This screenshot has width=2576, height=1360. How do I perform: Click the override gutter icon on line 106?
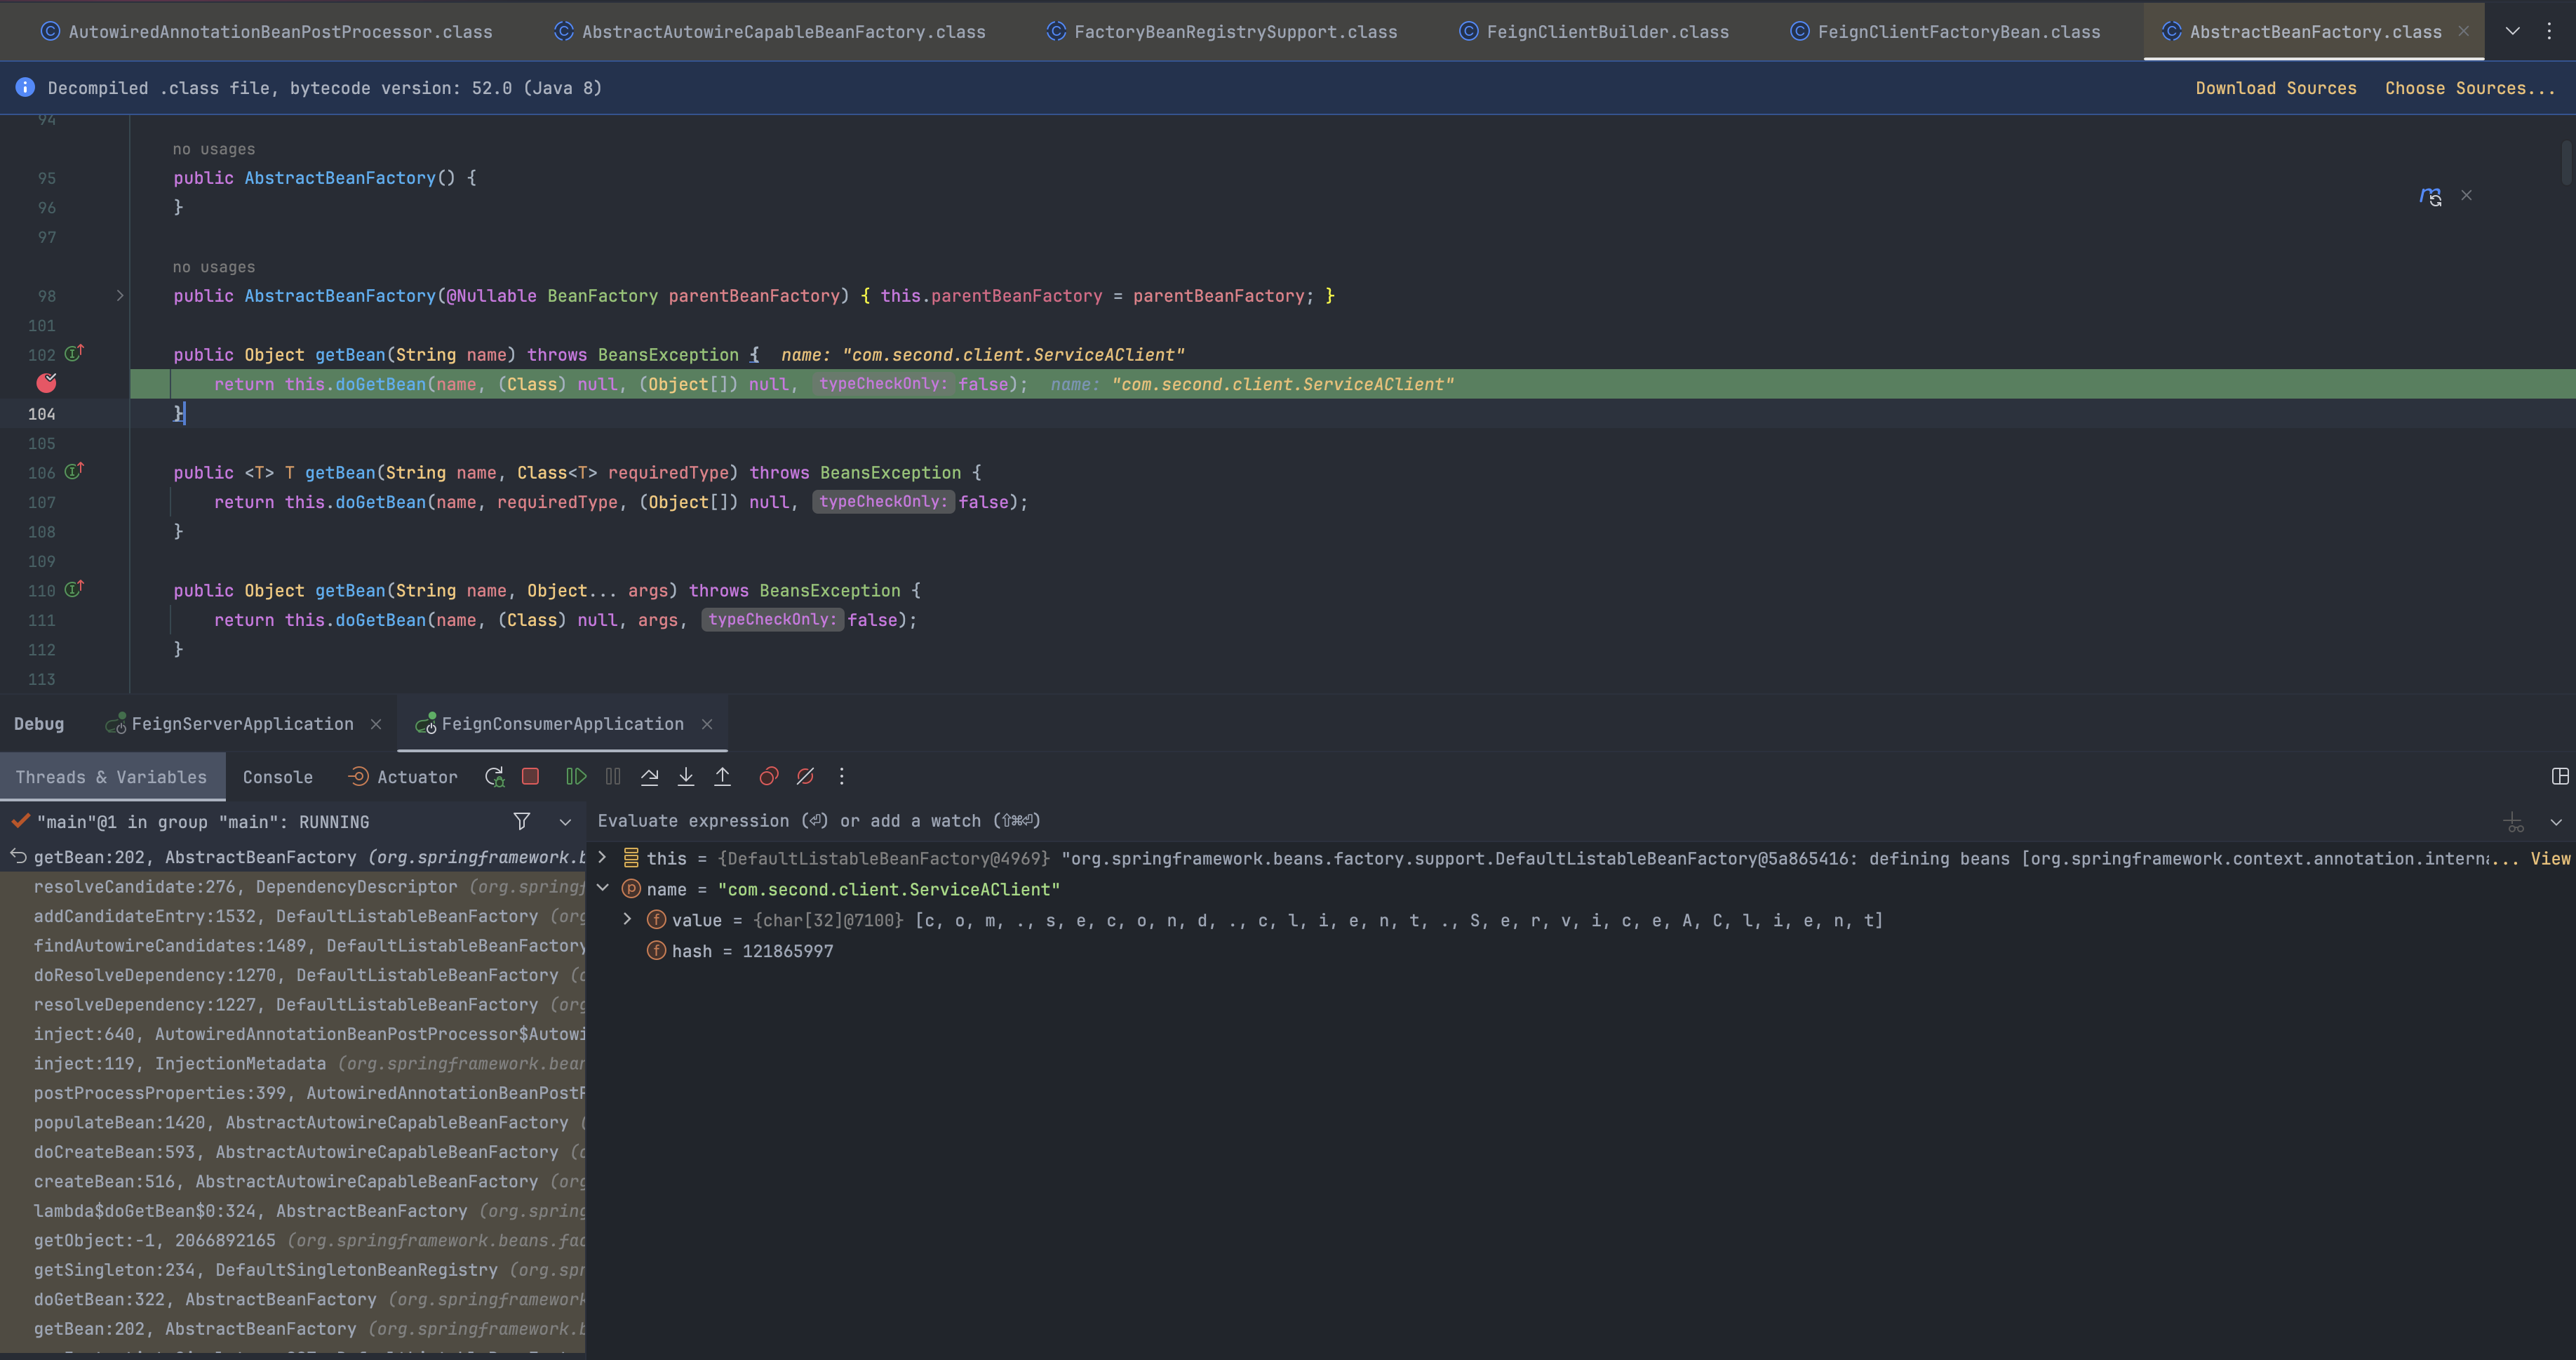click(x=74, y=471)
